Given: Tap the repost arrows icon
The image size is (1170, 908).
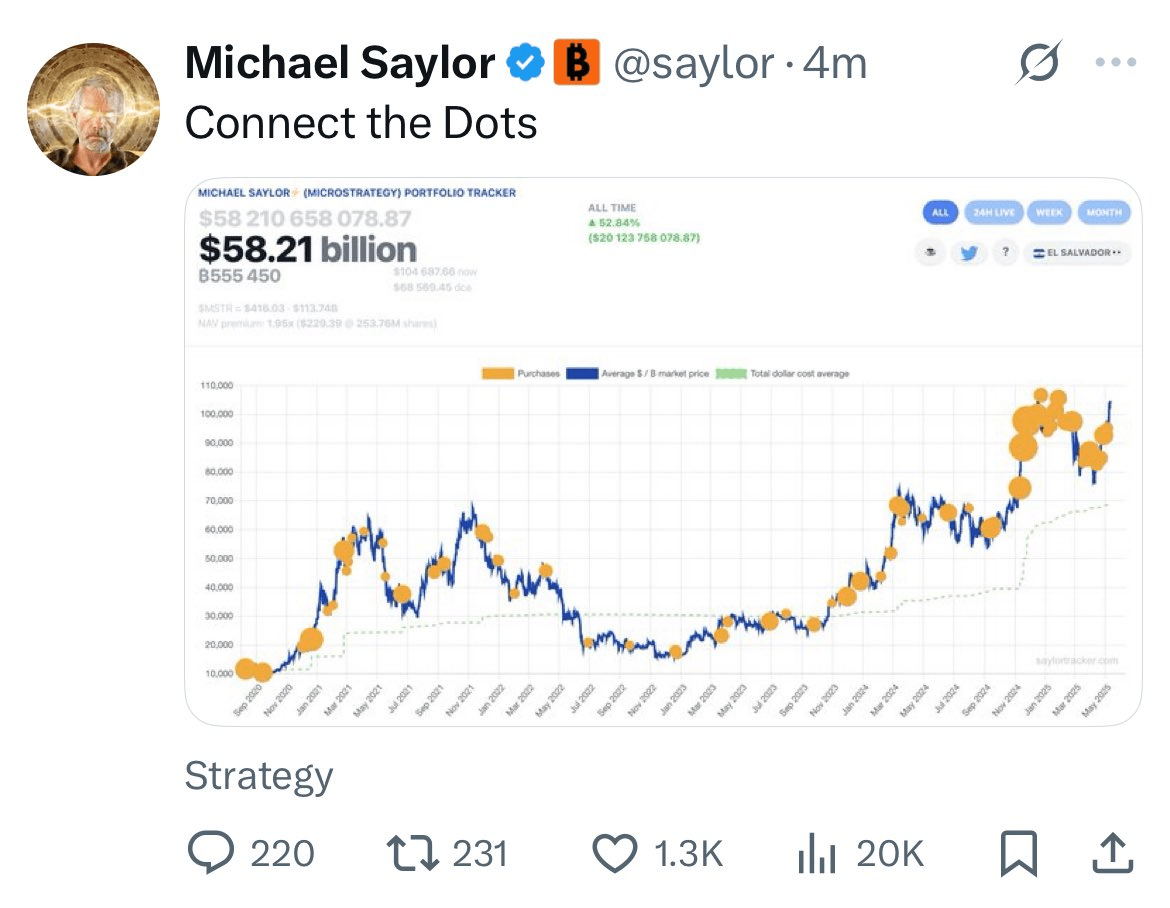Looking at the screenshot, I should pyautogui.click(x=412, y=853).
